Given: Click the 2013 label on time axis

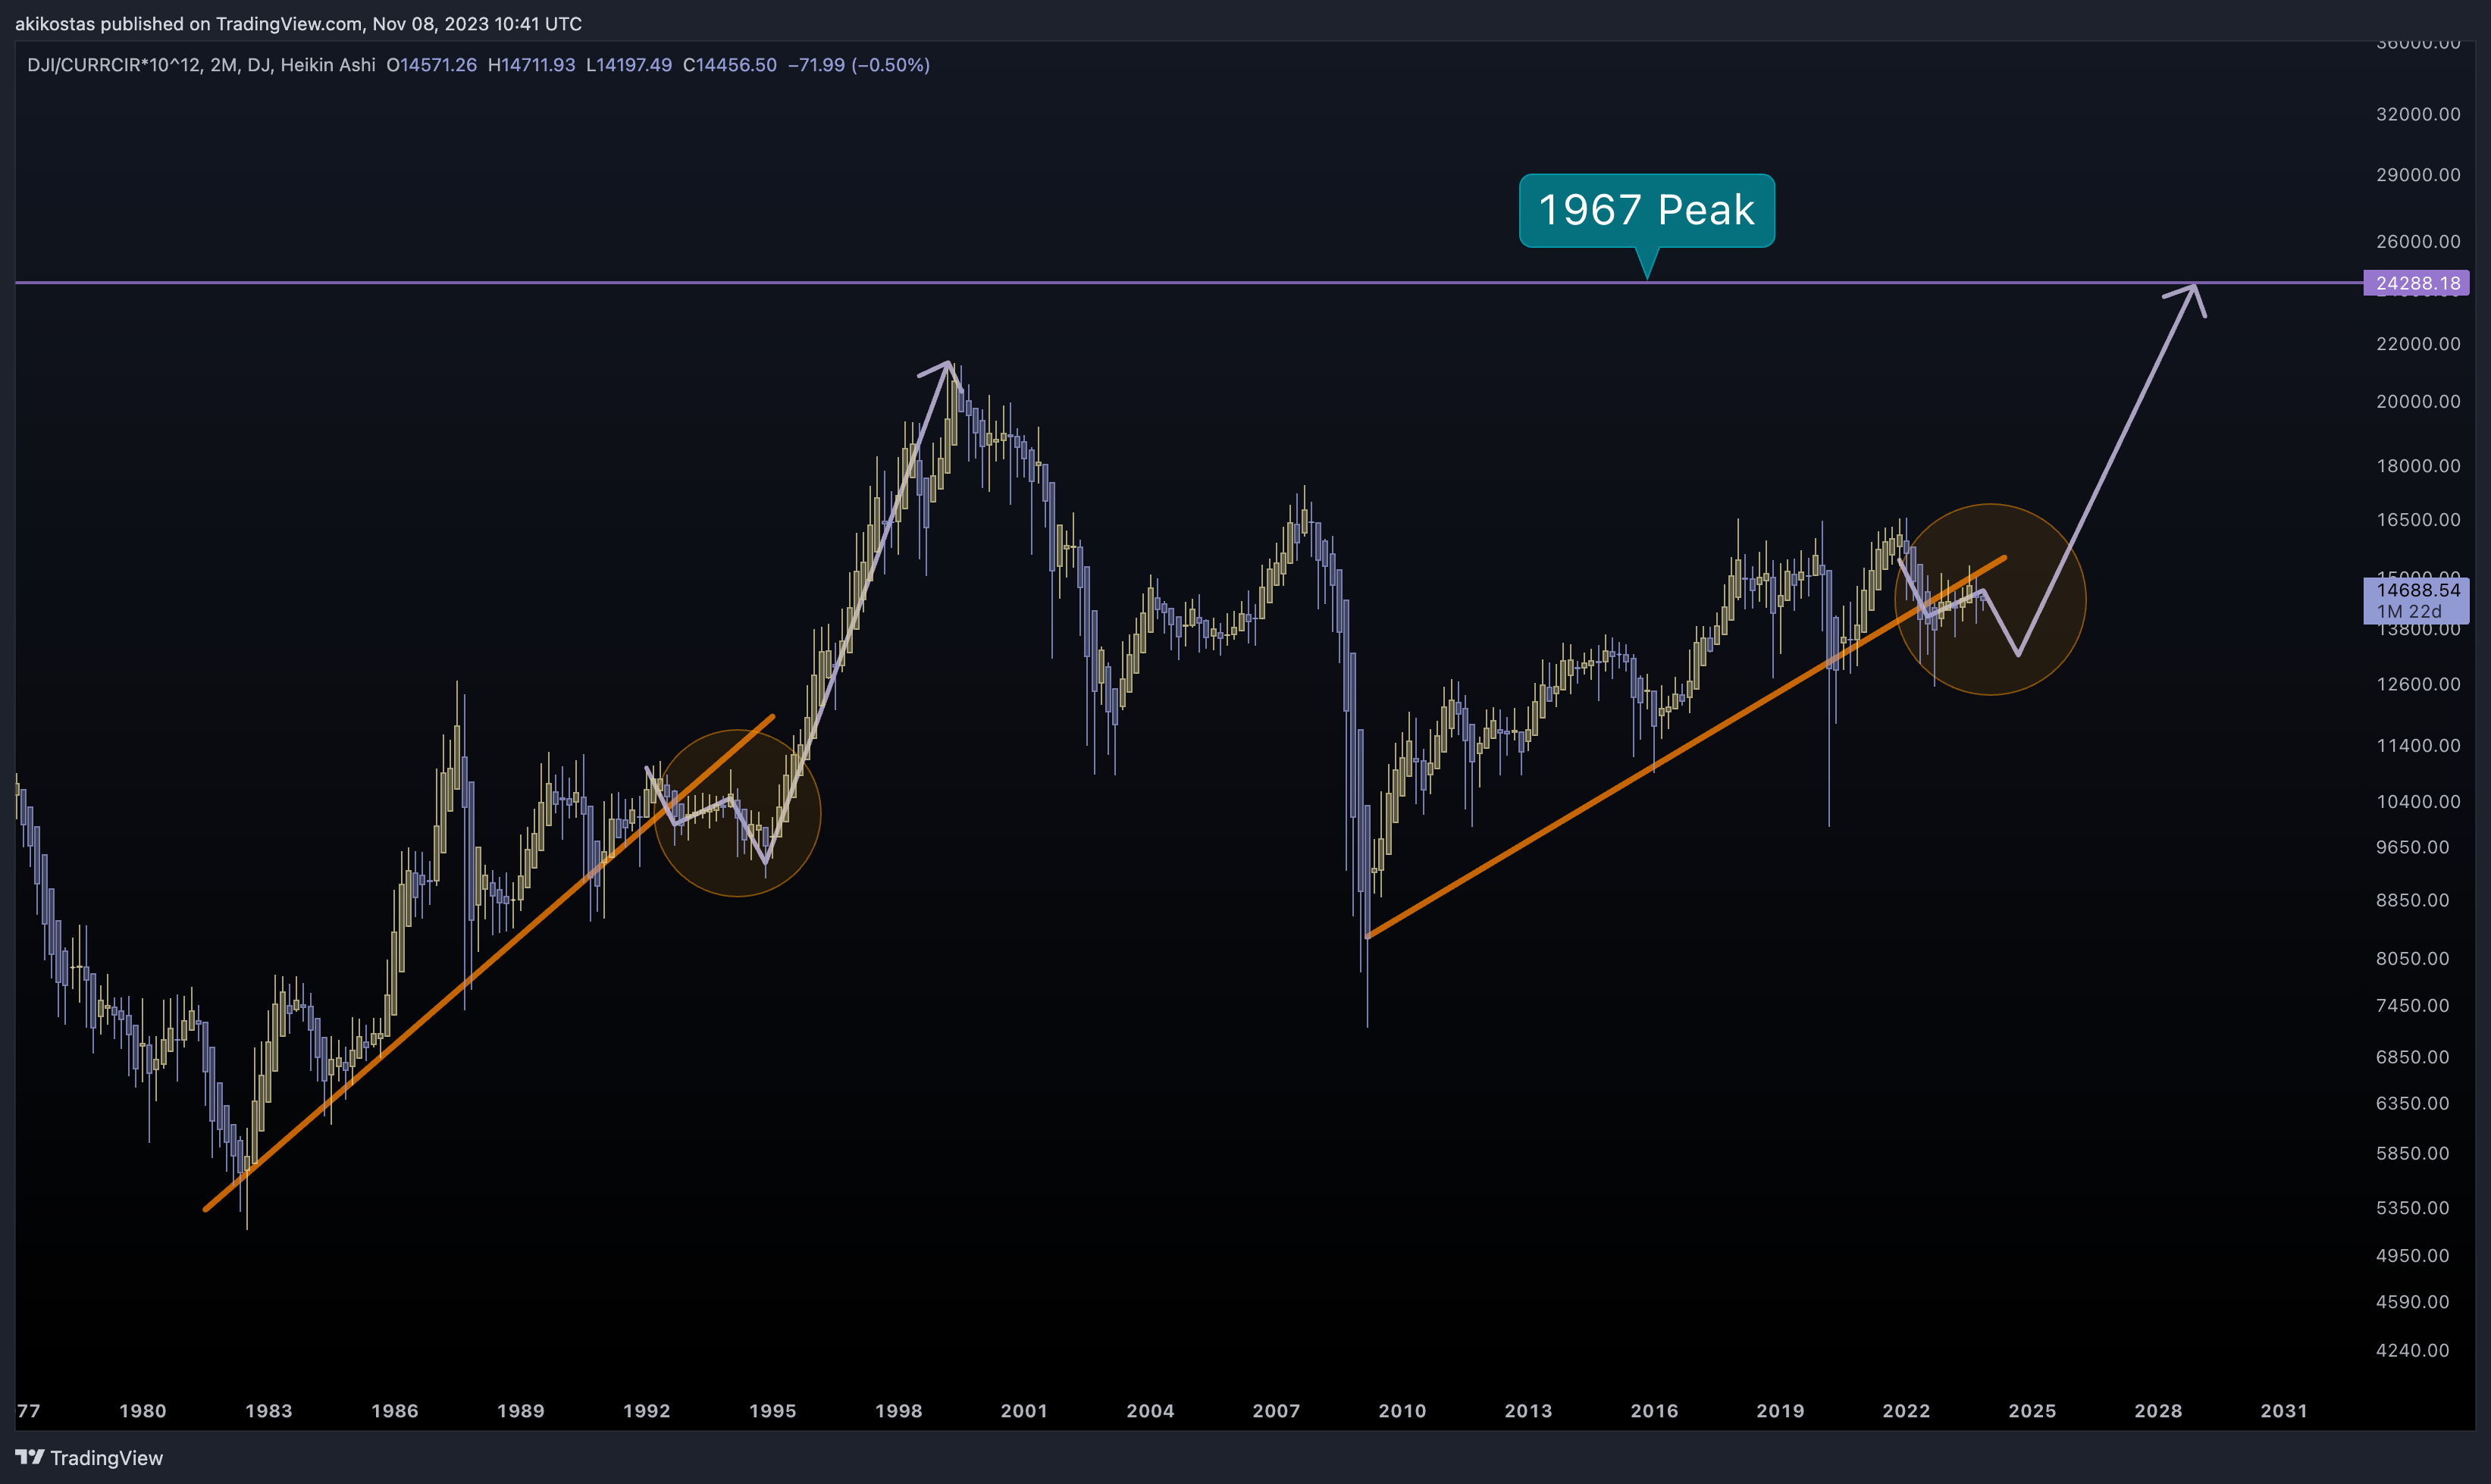Looking at the screenshot, I should tap(1529, 1411).
